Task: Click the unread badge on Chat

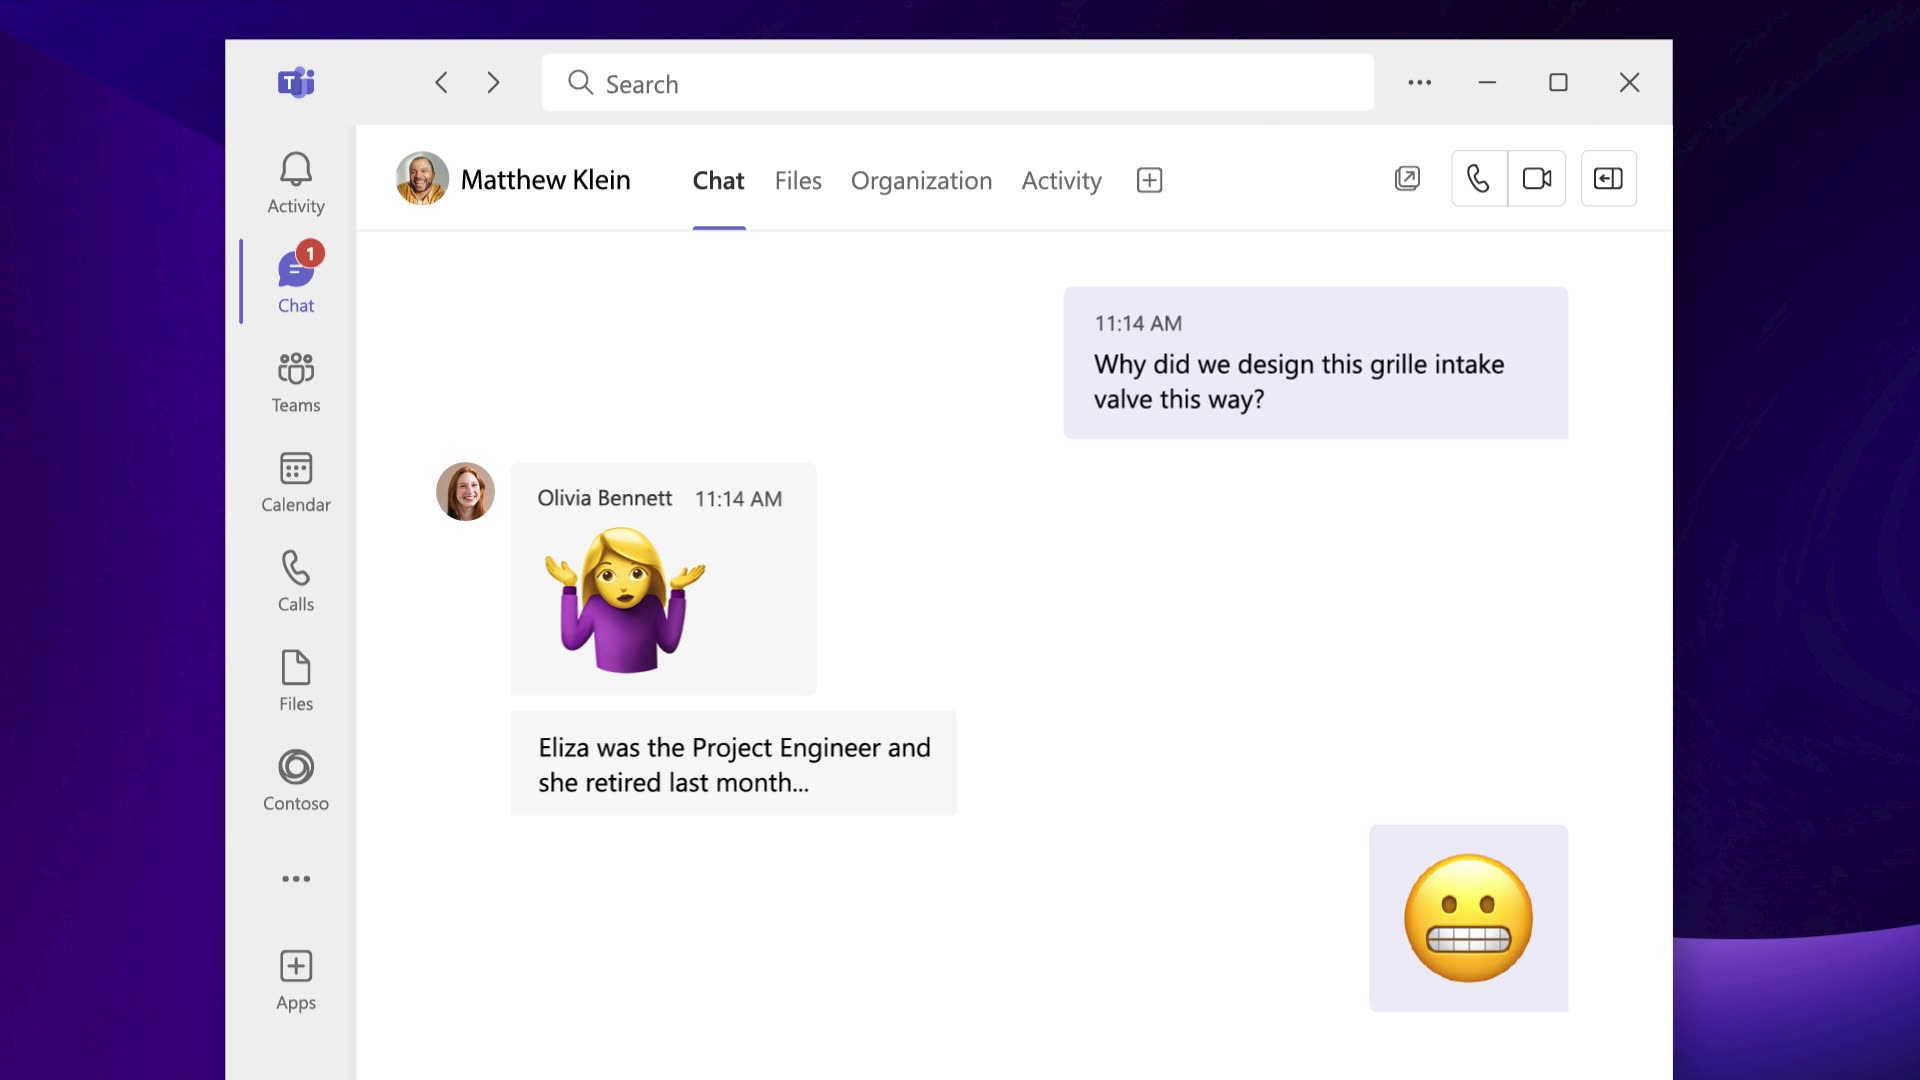Action: coord(310,254)
